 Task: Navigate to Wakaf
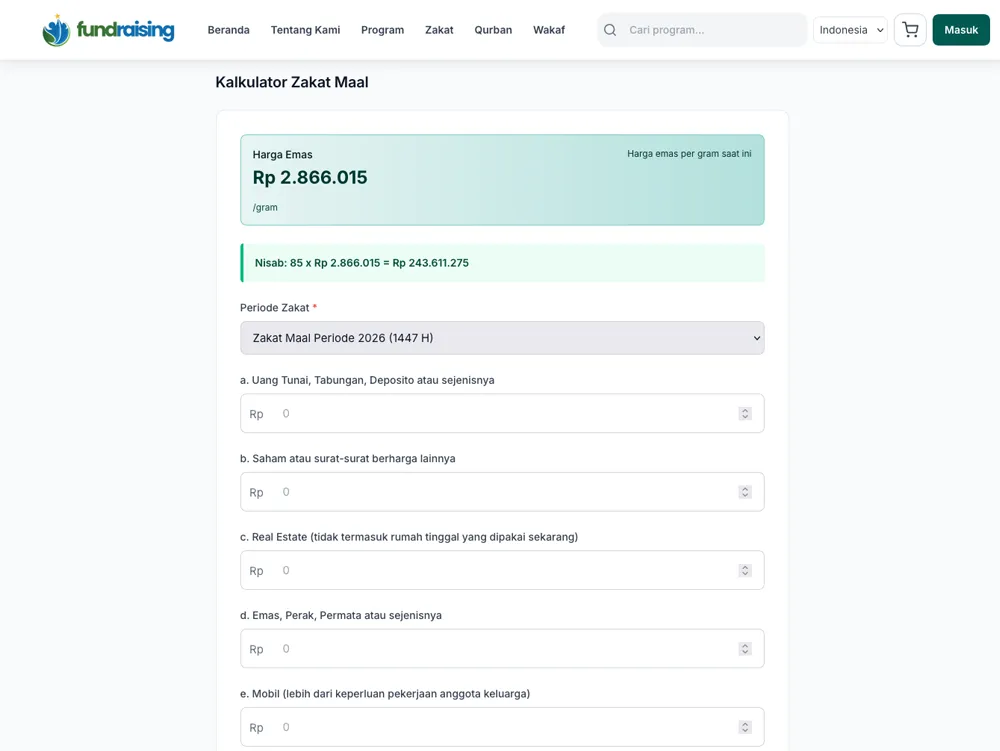point(549,30)
